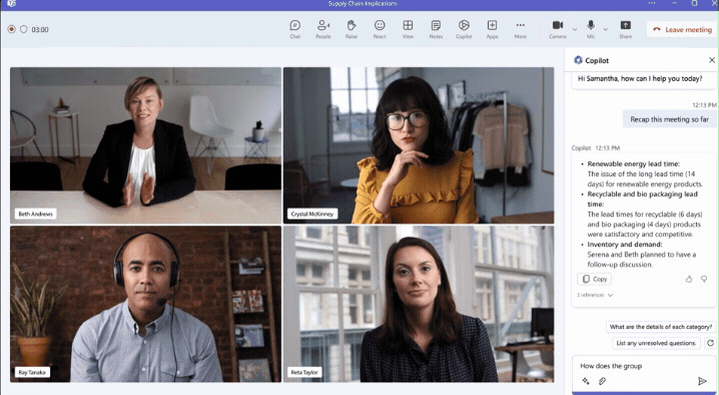
Task: Open meeting Notes
Action: coord(436,29)
